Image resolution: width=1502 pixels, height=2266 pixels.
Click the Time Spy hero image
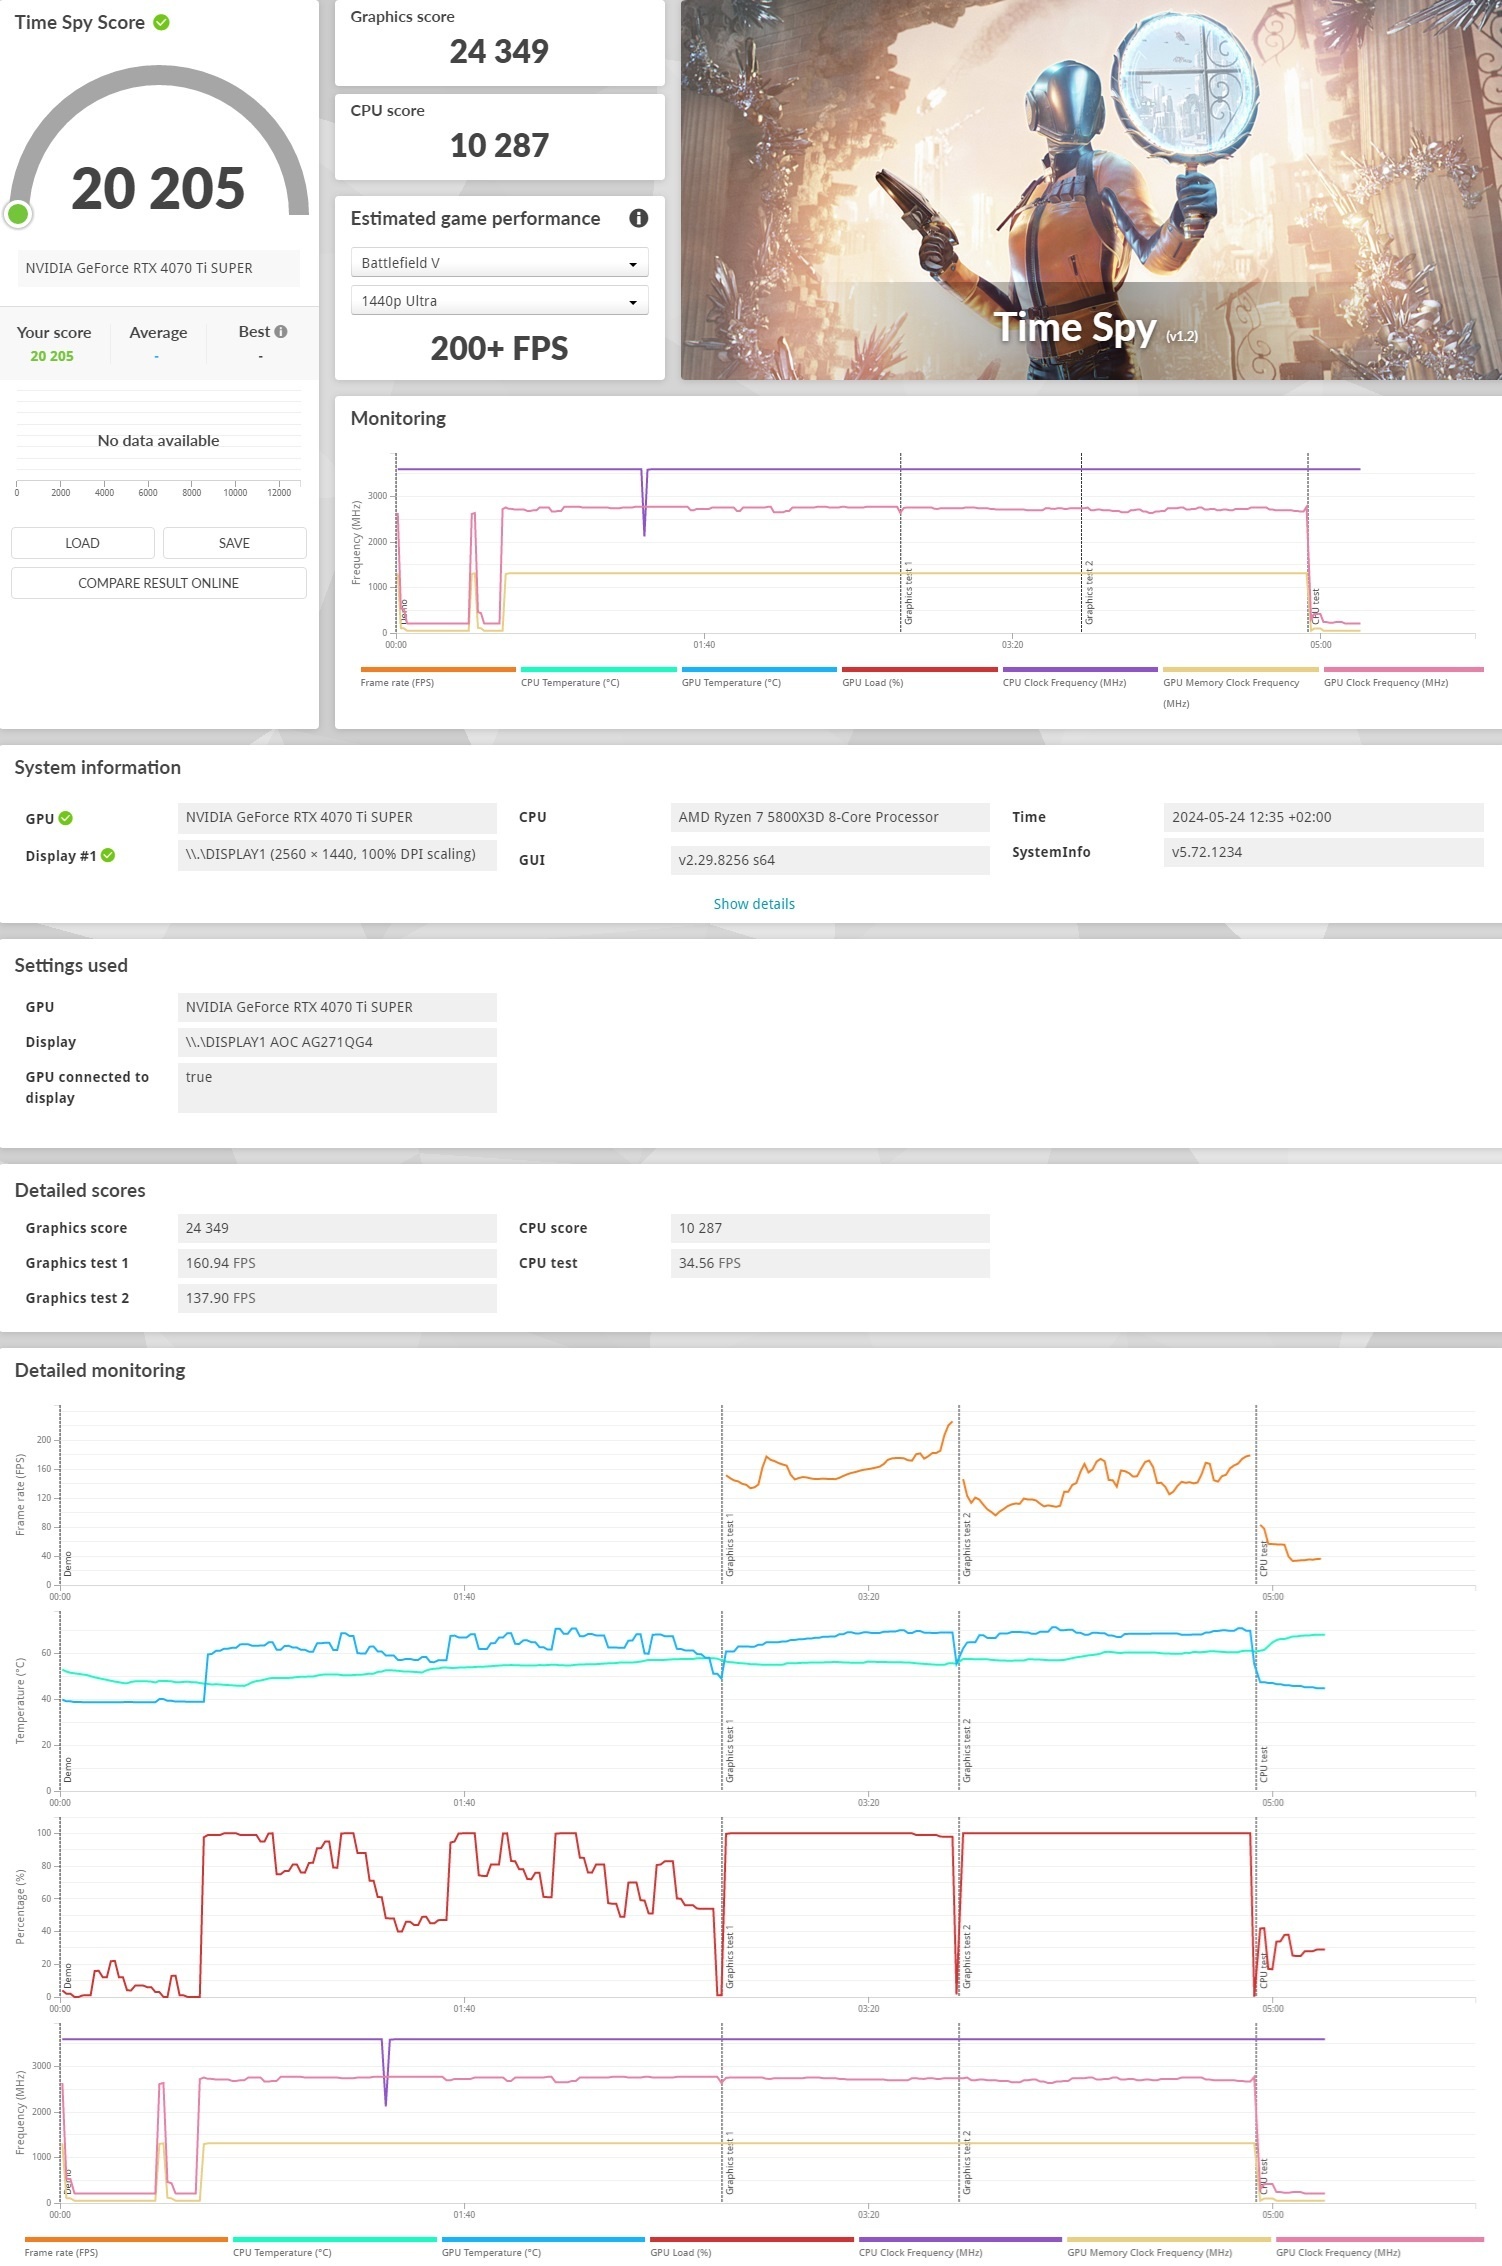coord(1091,190)
